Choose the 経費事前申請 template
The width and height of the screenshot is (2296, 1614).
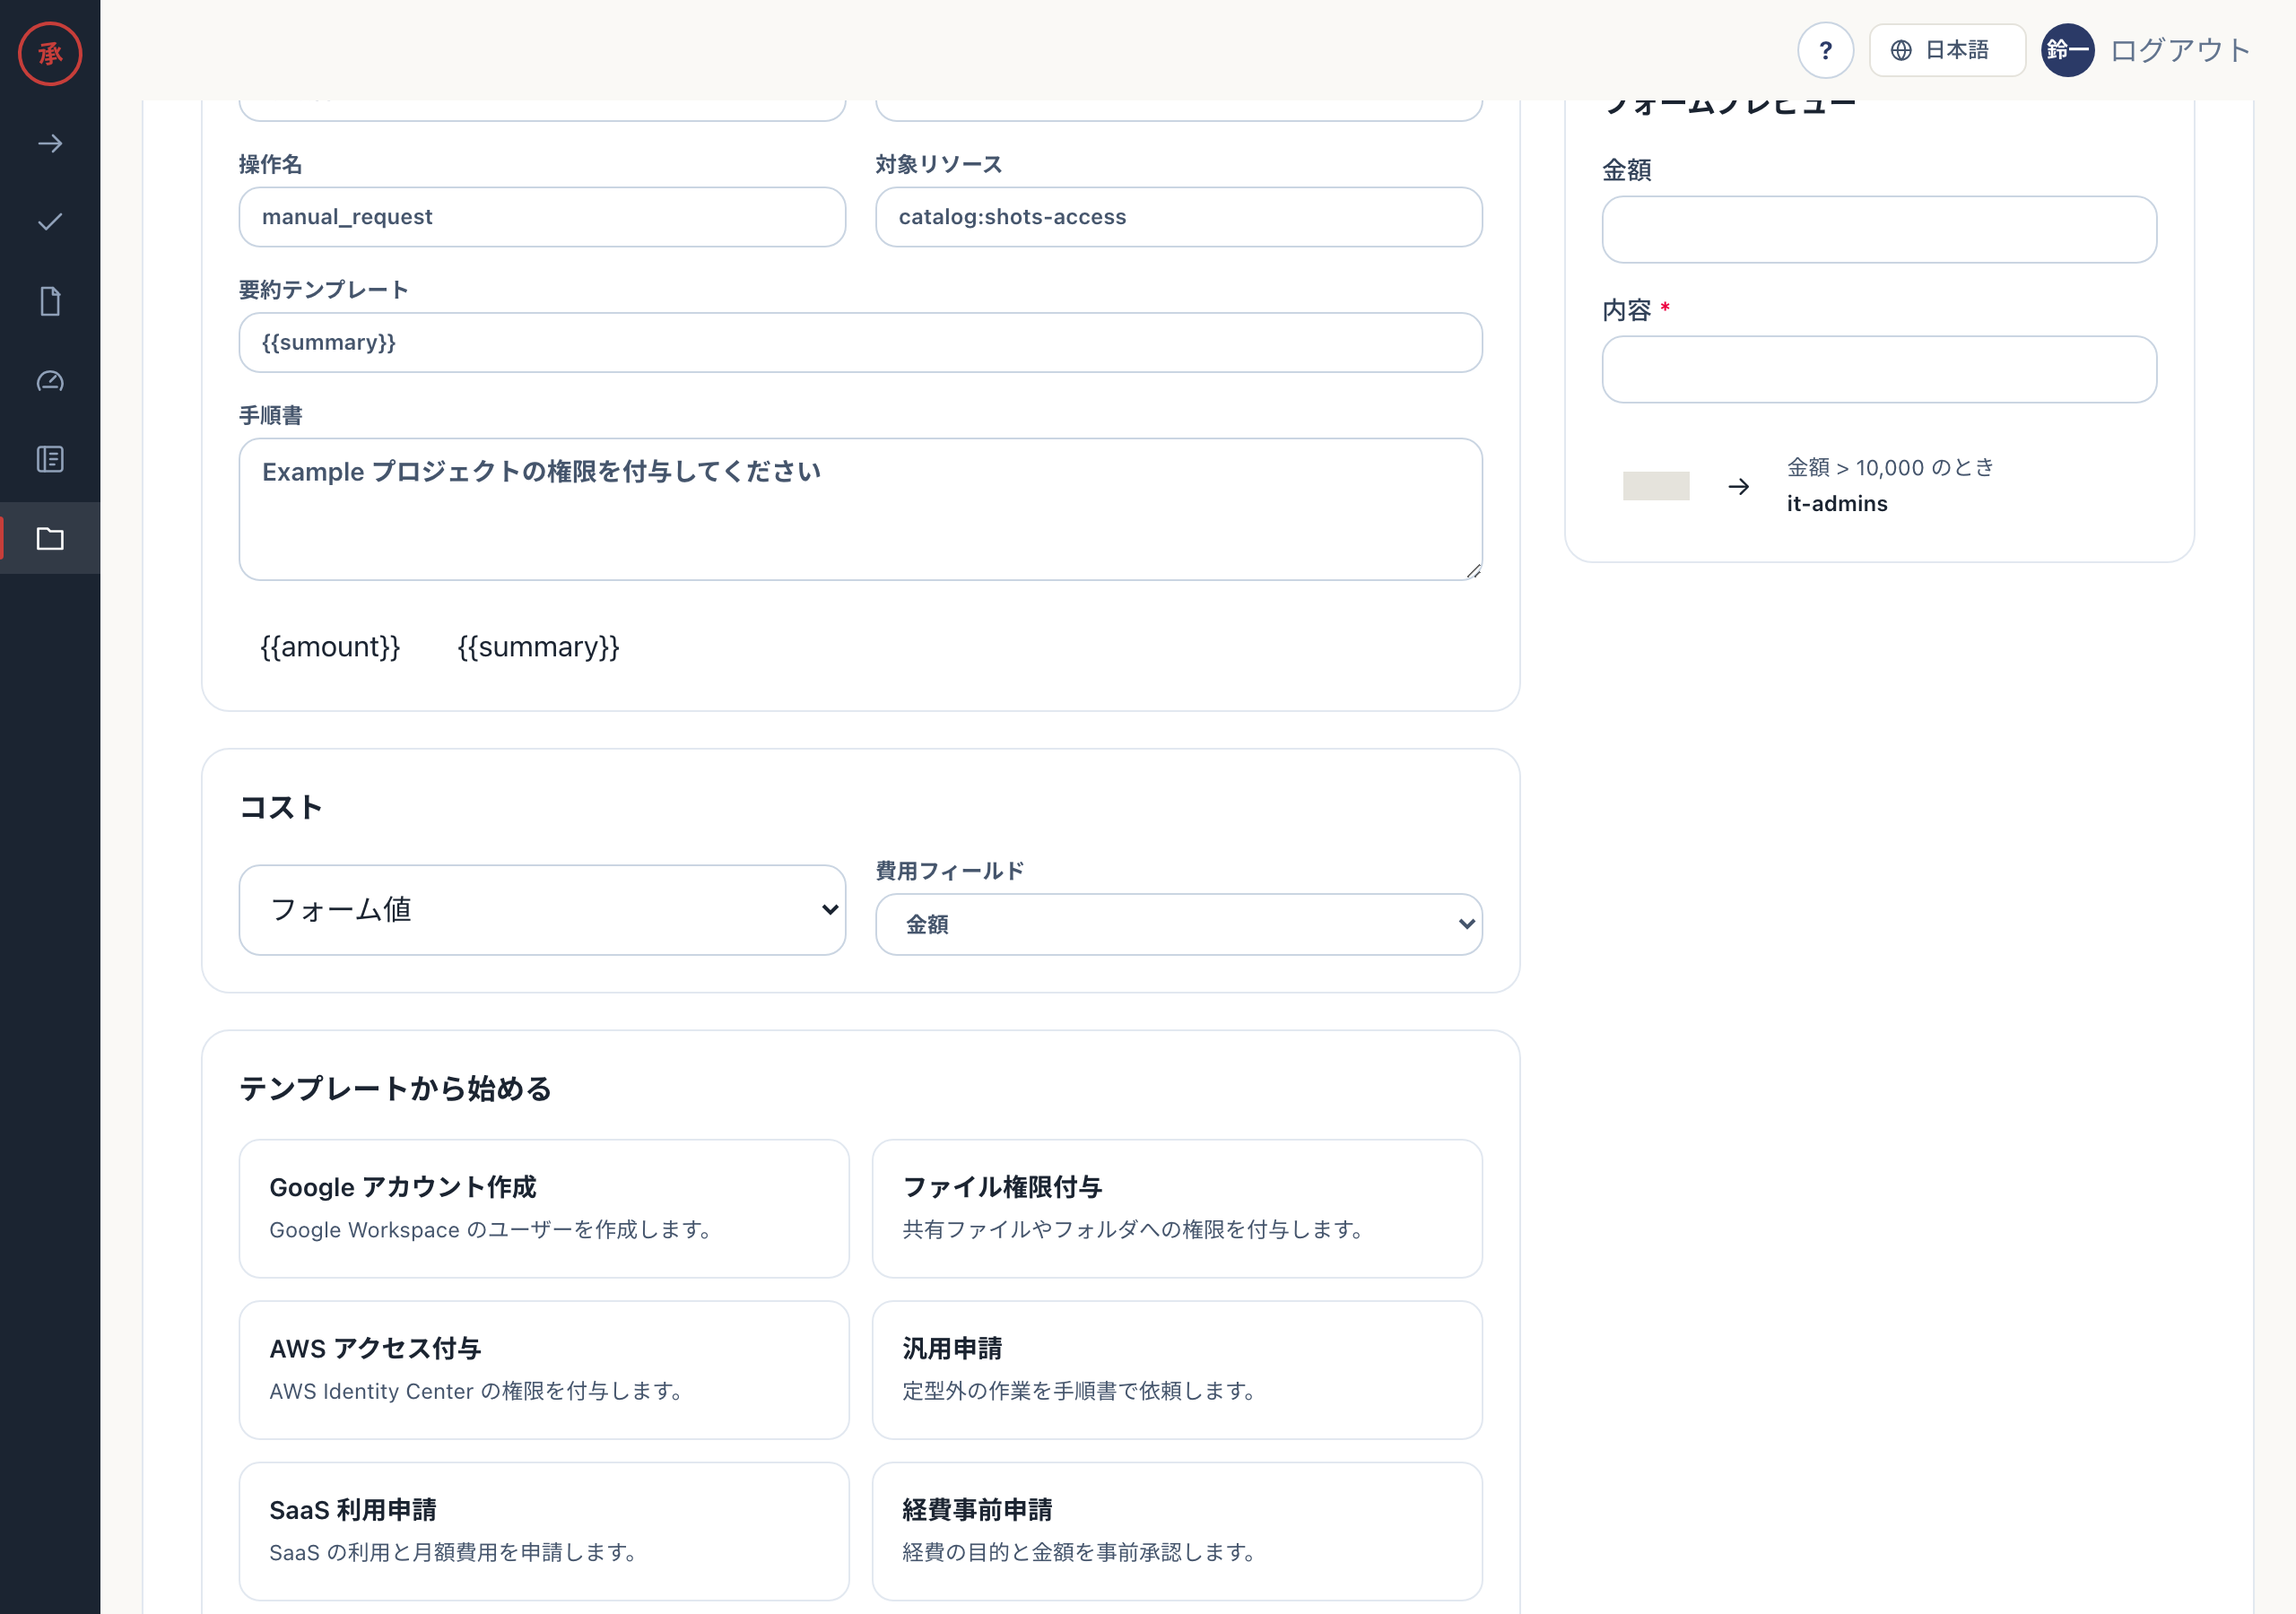(x=1177, y=1531)
